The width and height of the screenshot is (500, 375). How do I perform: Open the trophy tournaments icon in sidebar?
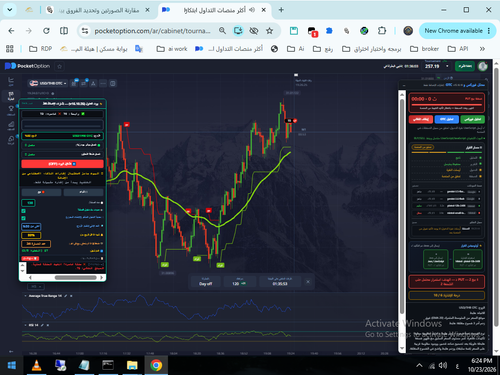tap(11, 110)
